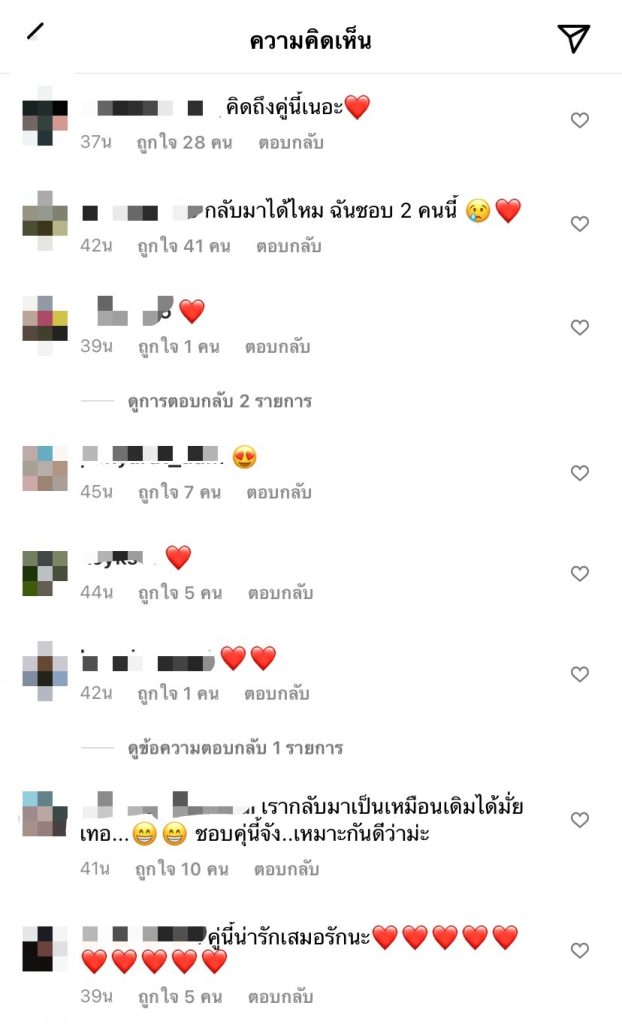
Task: Heart the 44-week single heart comment
Action: point(580,573)
